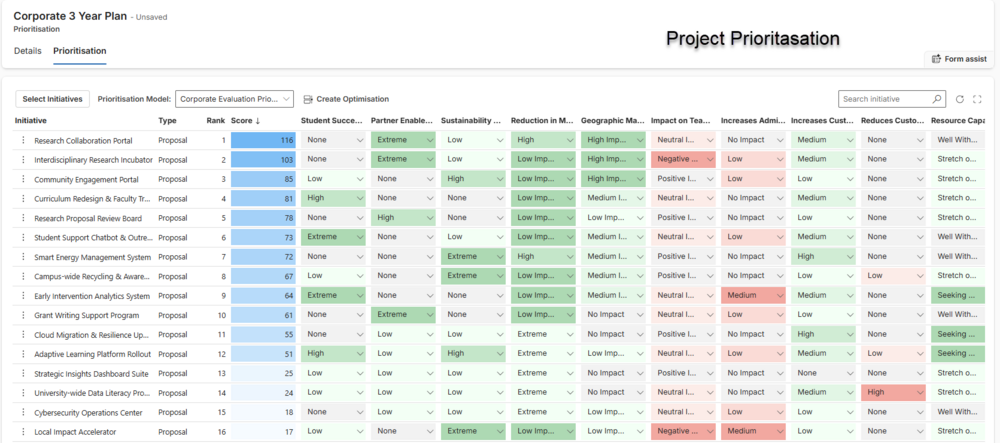Open row menu for Research Collaboration Portal
This screenshot has height=443, width=1000.
(22, 140)
